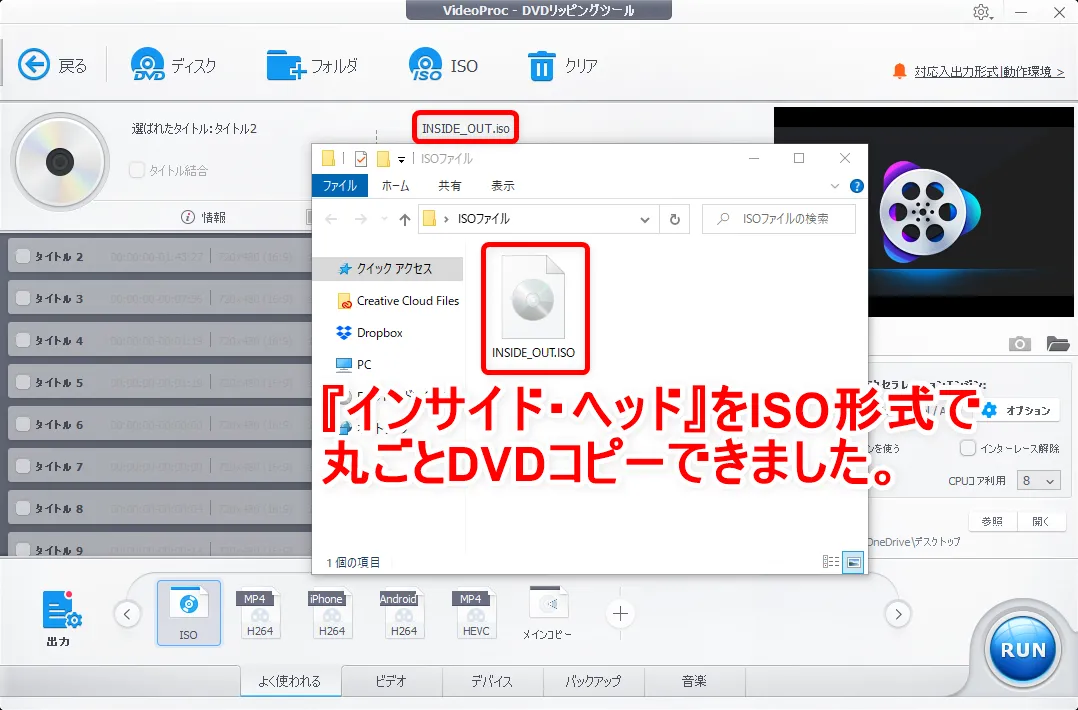
Task: Click the orange notification bell icon
Action: click(x=899, y=71)
